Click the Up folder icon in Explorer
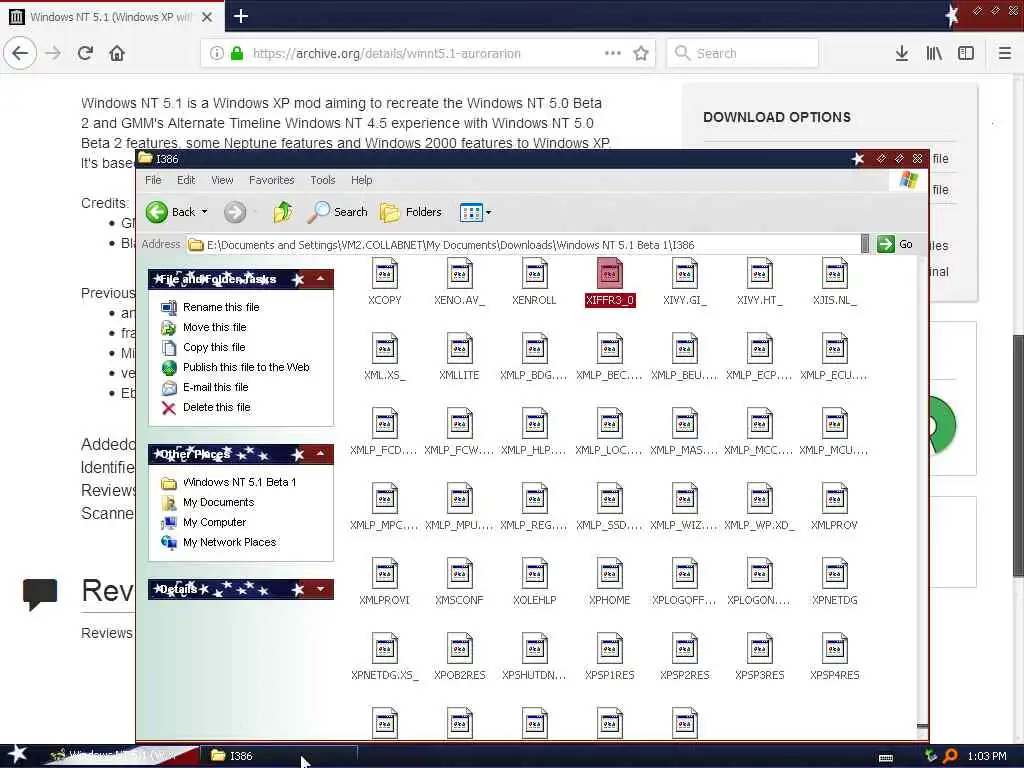This screenshot has width=1024, height=768. [x=283, y=212]
